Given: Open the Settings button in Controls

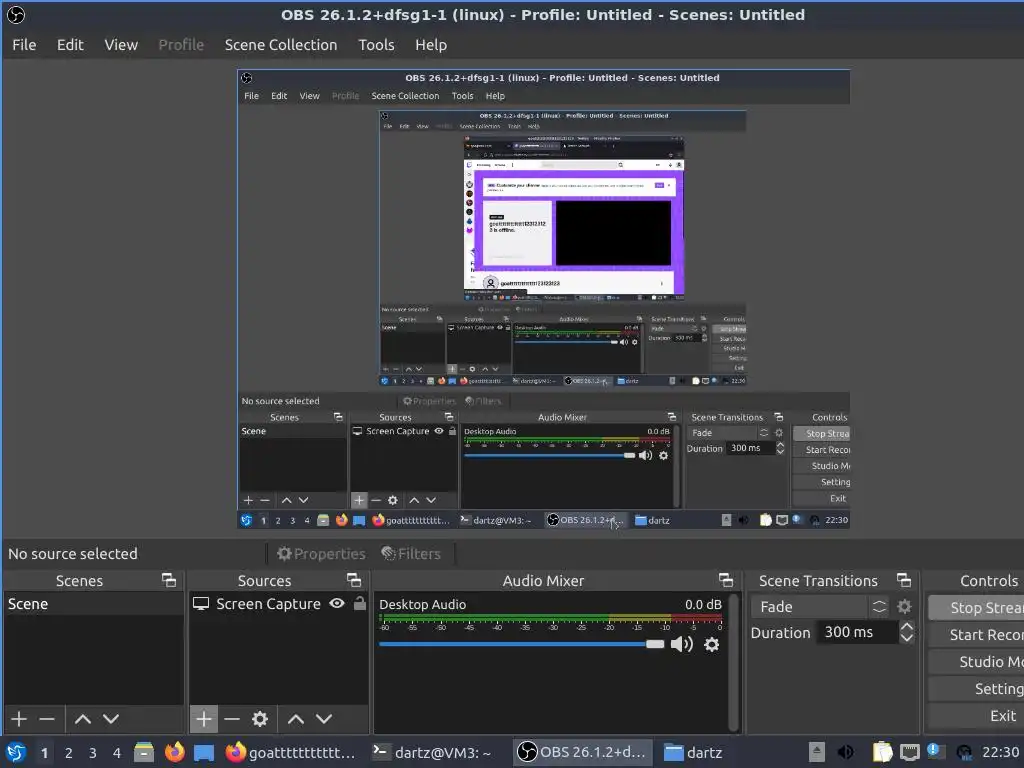Looking at the screenshot, I should 976,689.
